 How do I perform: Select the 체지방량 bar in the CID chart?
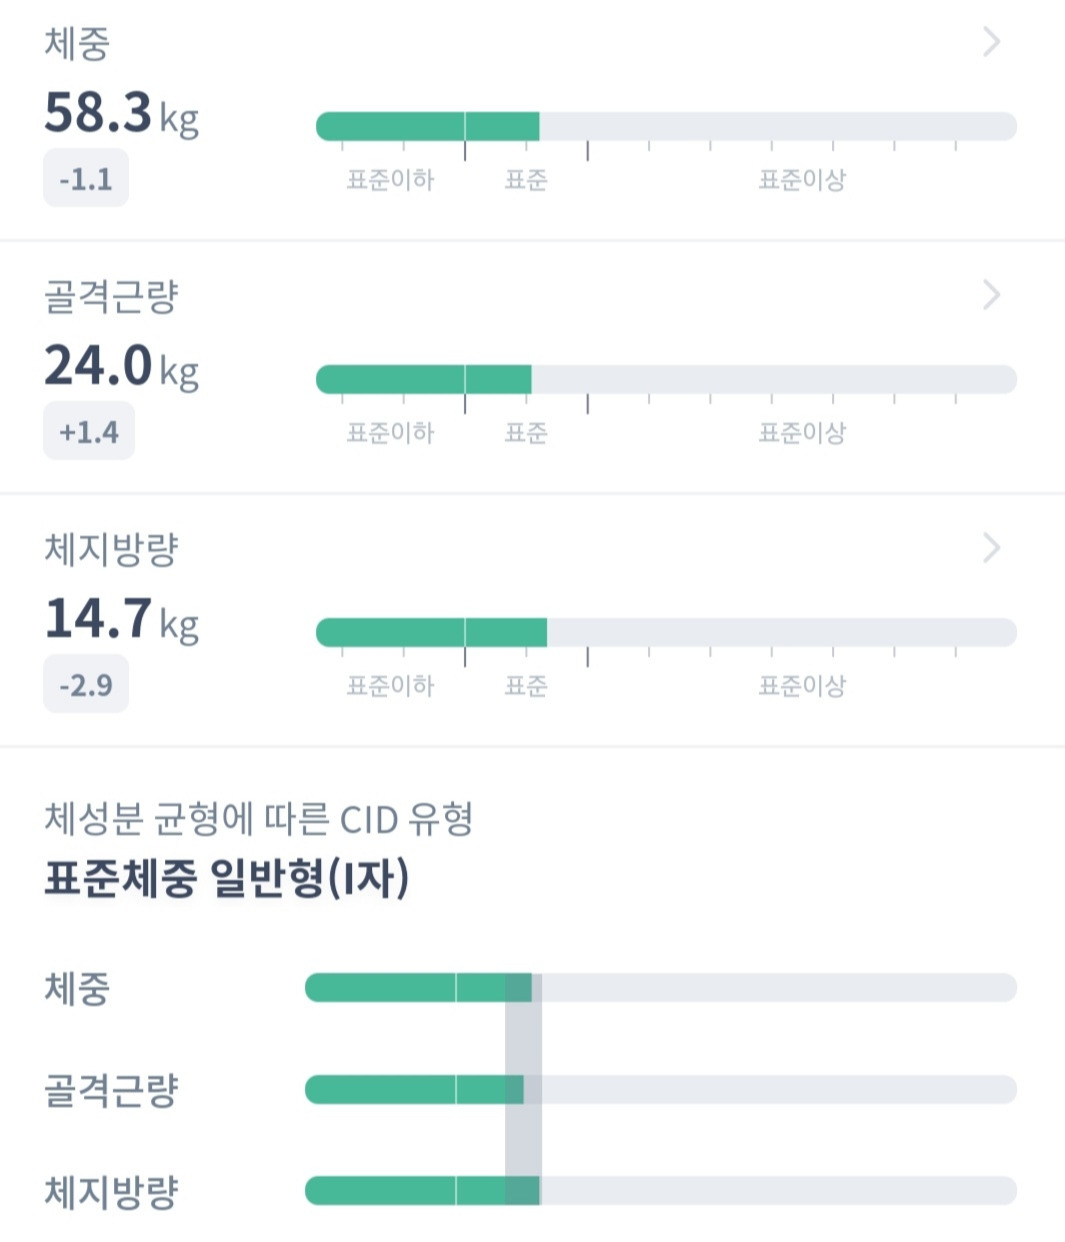[x=422, y=1191]
